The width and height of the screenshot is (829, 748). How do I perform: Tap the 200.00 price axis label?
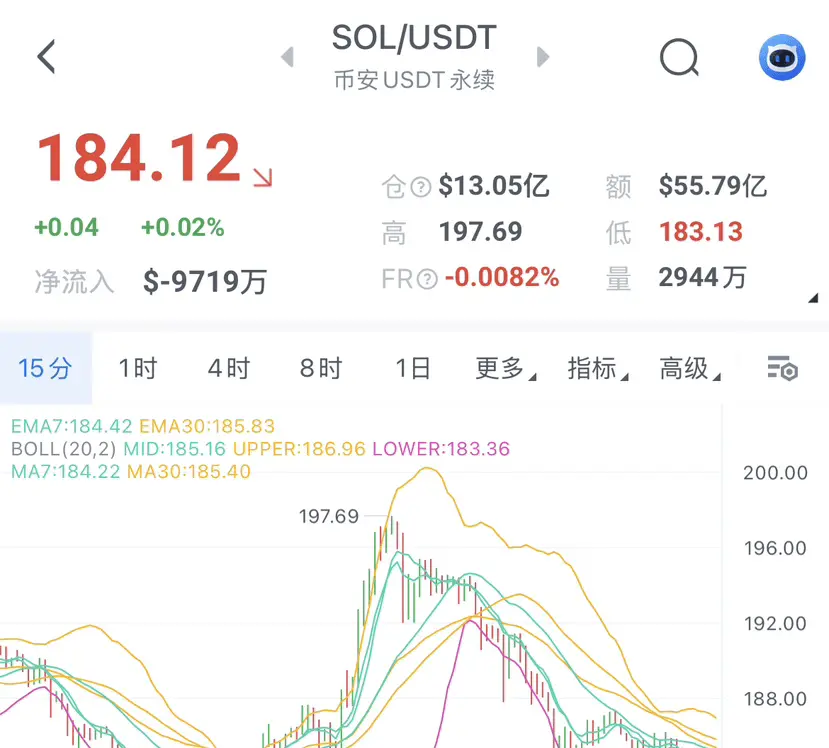(775, 473)
